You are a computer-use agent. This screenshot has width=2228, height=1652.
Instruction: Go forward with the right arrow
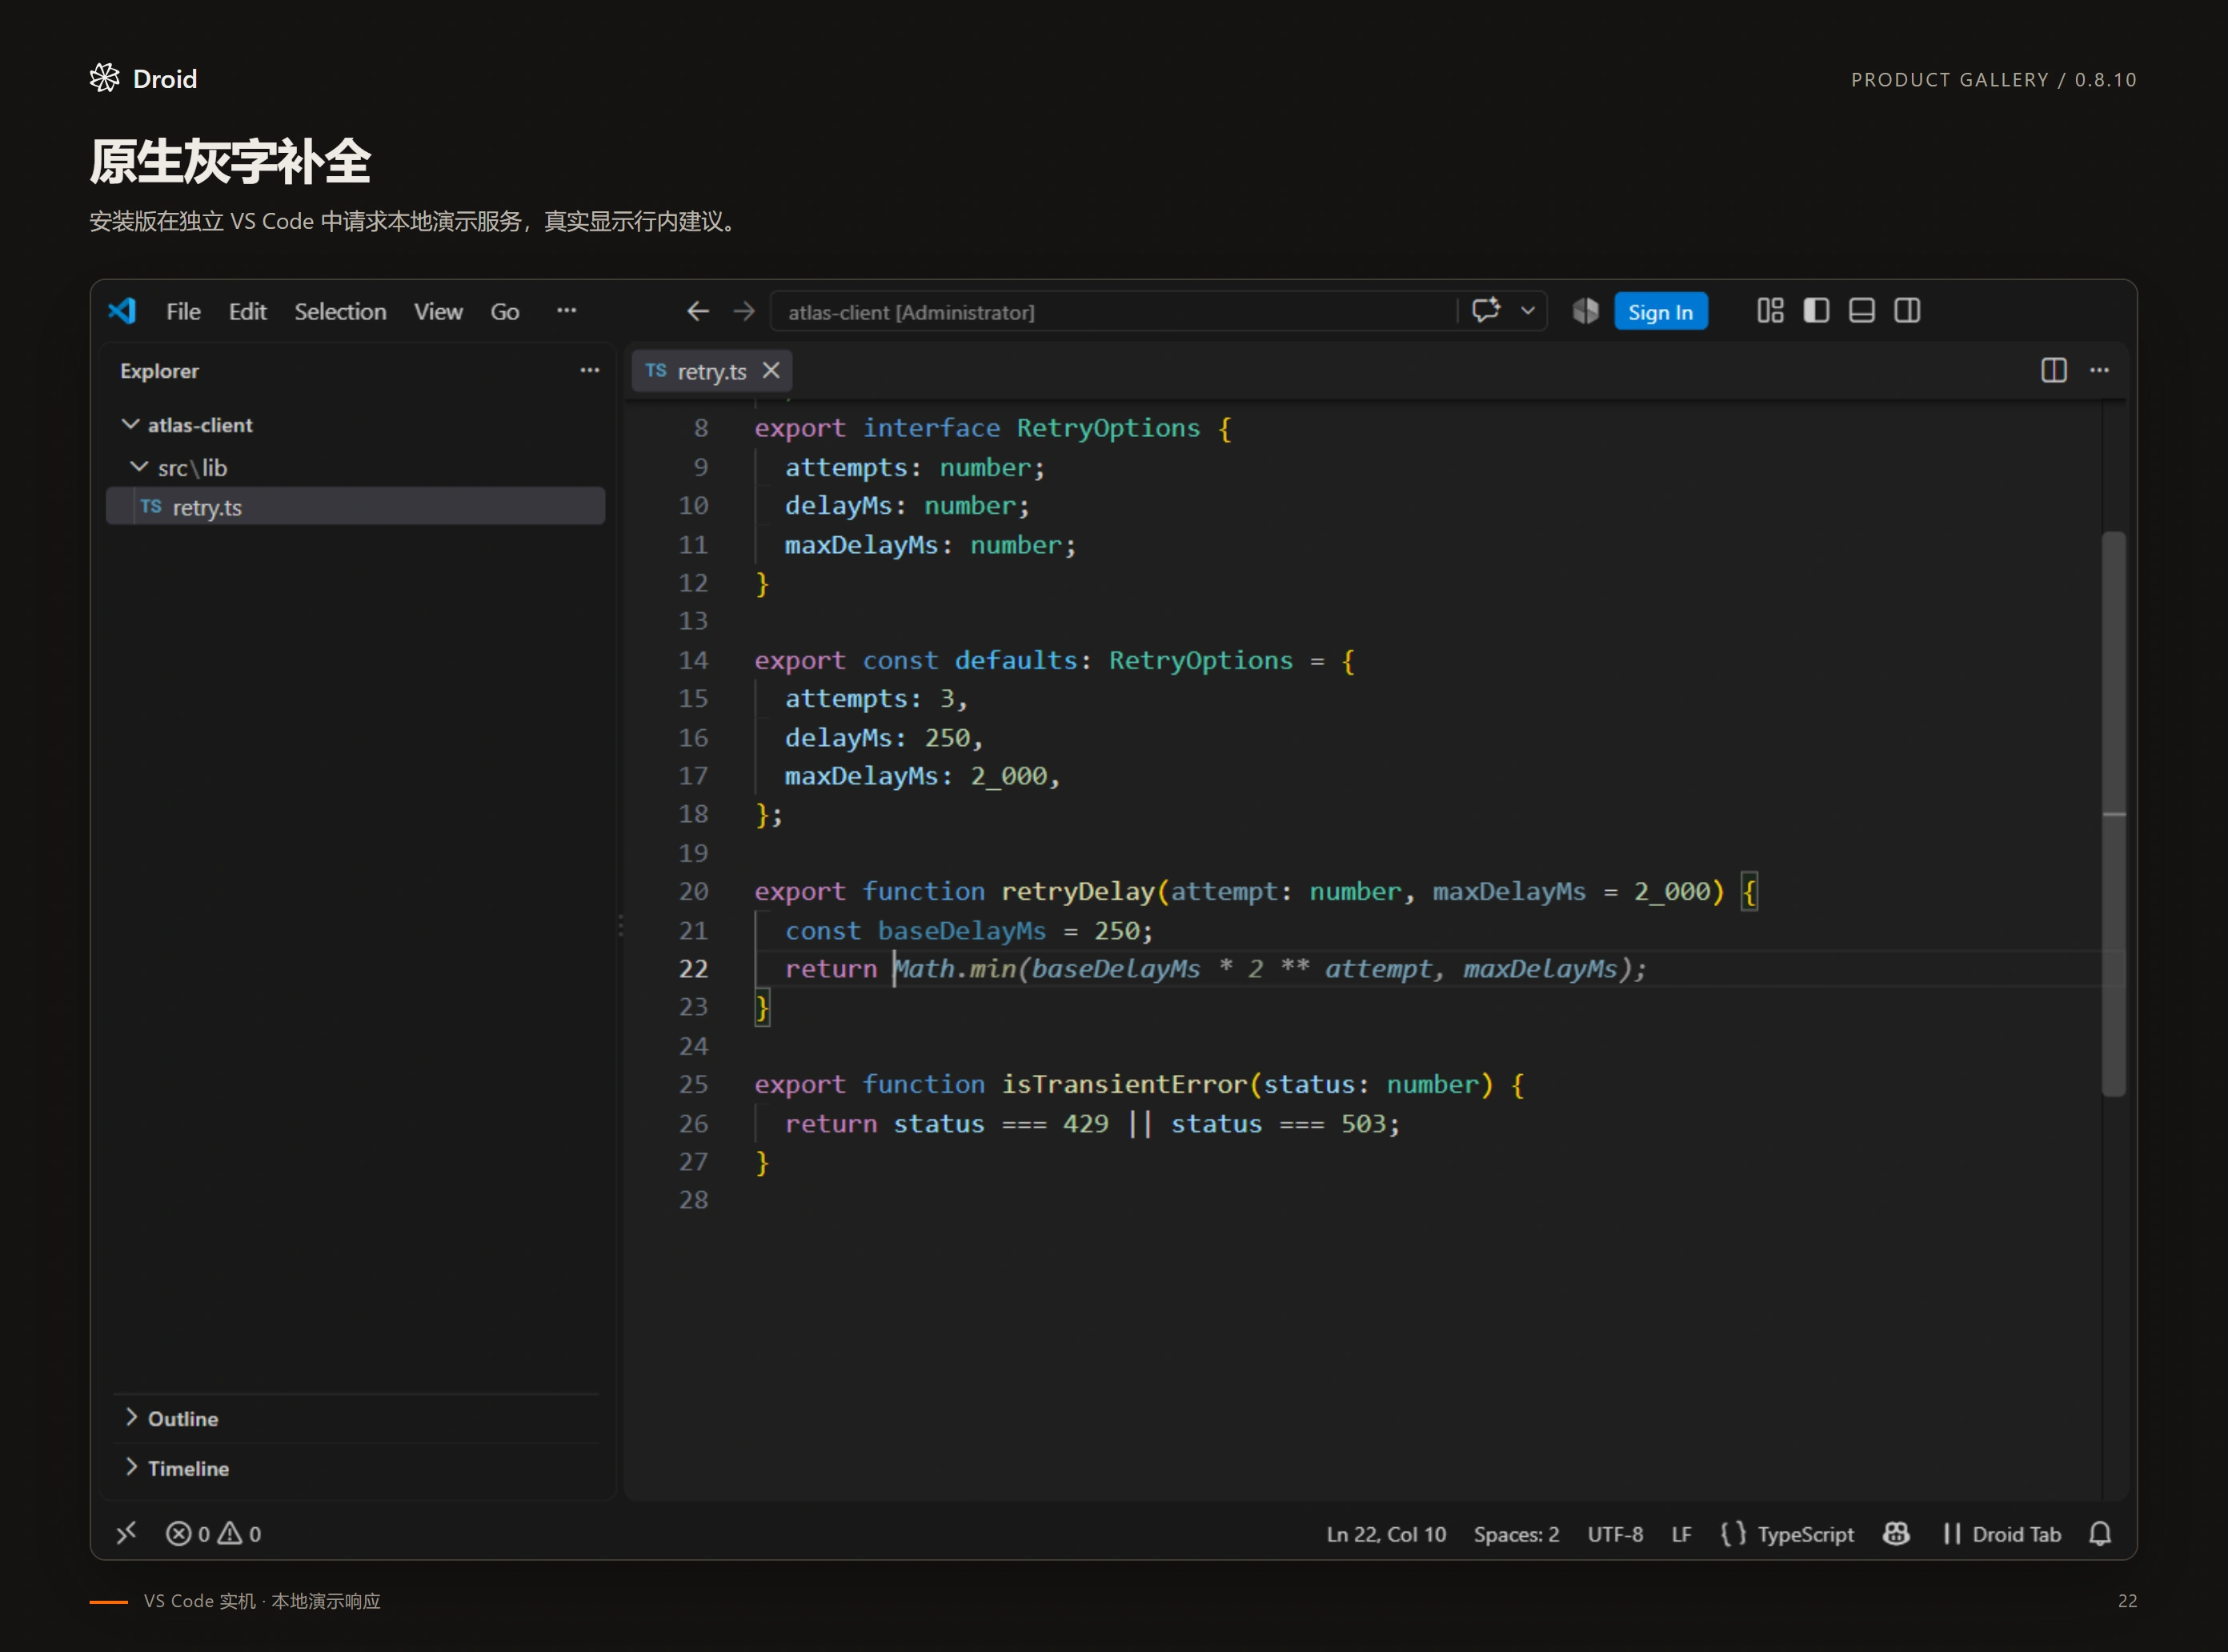(743, 311)
